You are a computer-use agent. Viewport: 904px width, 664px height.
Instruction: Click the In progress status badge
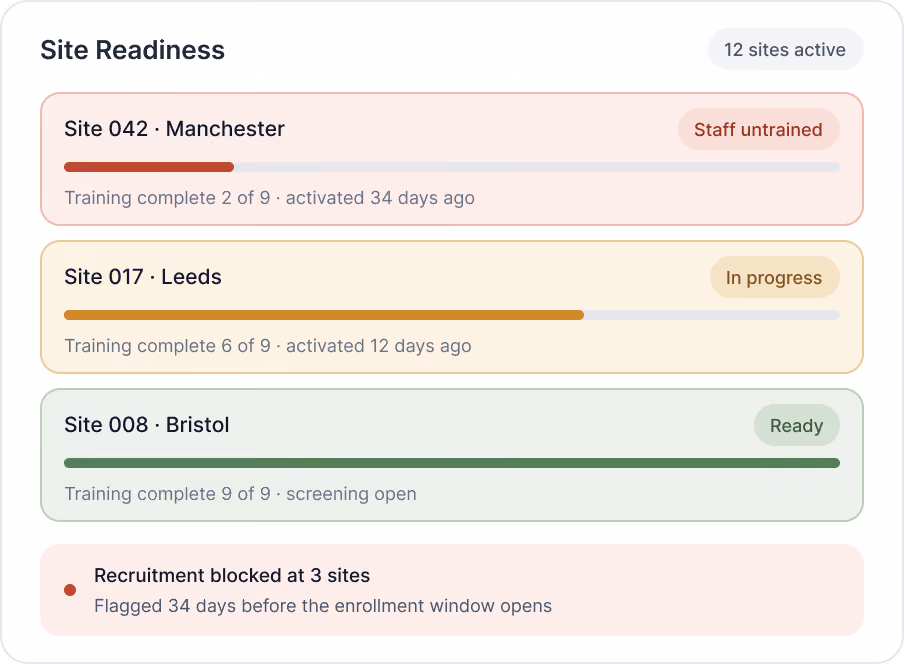774,278
